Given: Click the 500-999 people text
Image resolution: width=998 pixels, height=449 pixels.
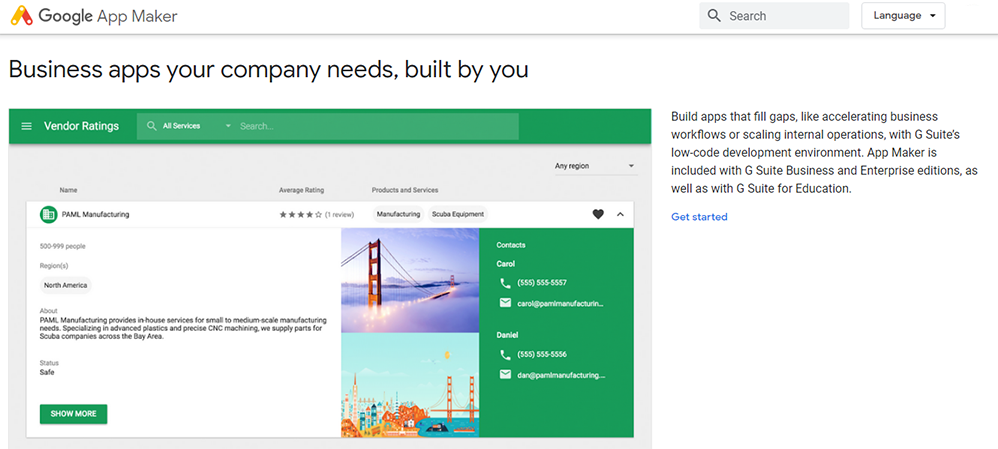Looking at the screenshot, I should pyautogui.click(x=62, y=246).
